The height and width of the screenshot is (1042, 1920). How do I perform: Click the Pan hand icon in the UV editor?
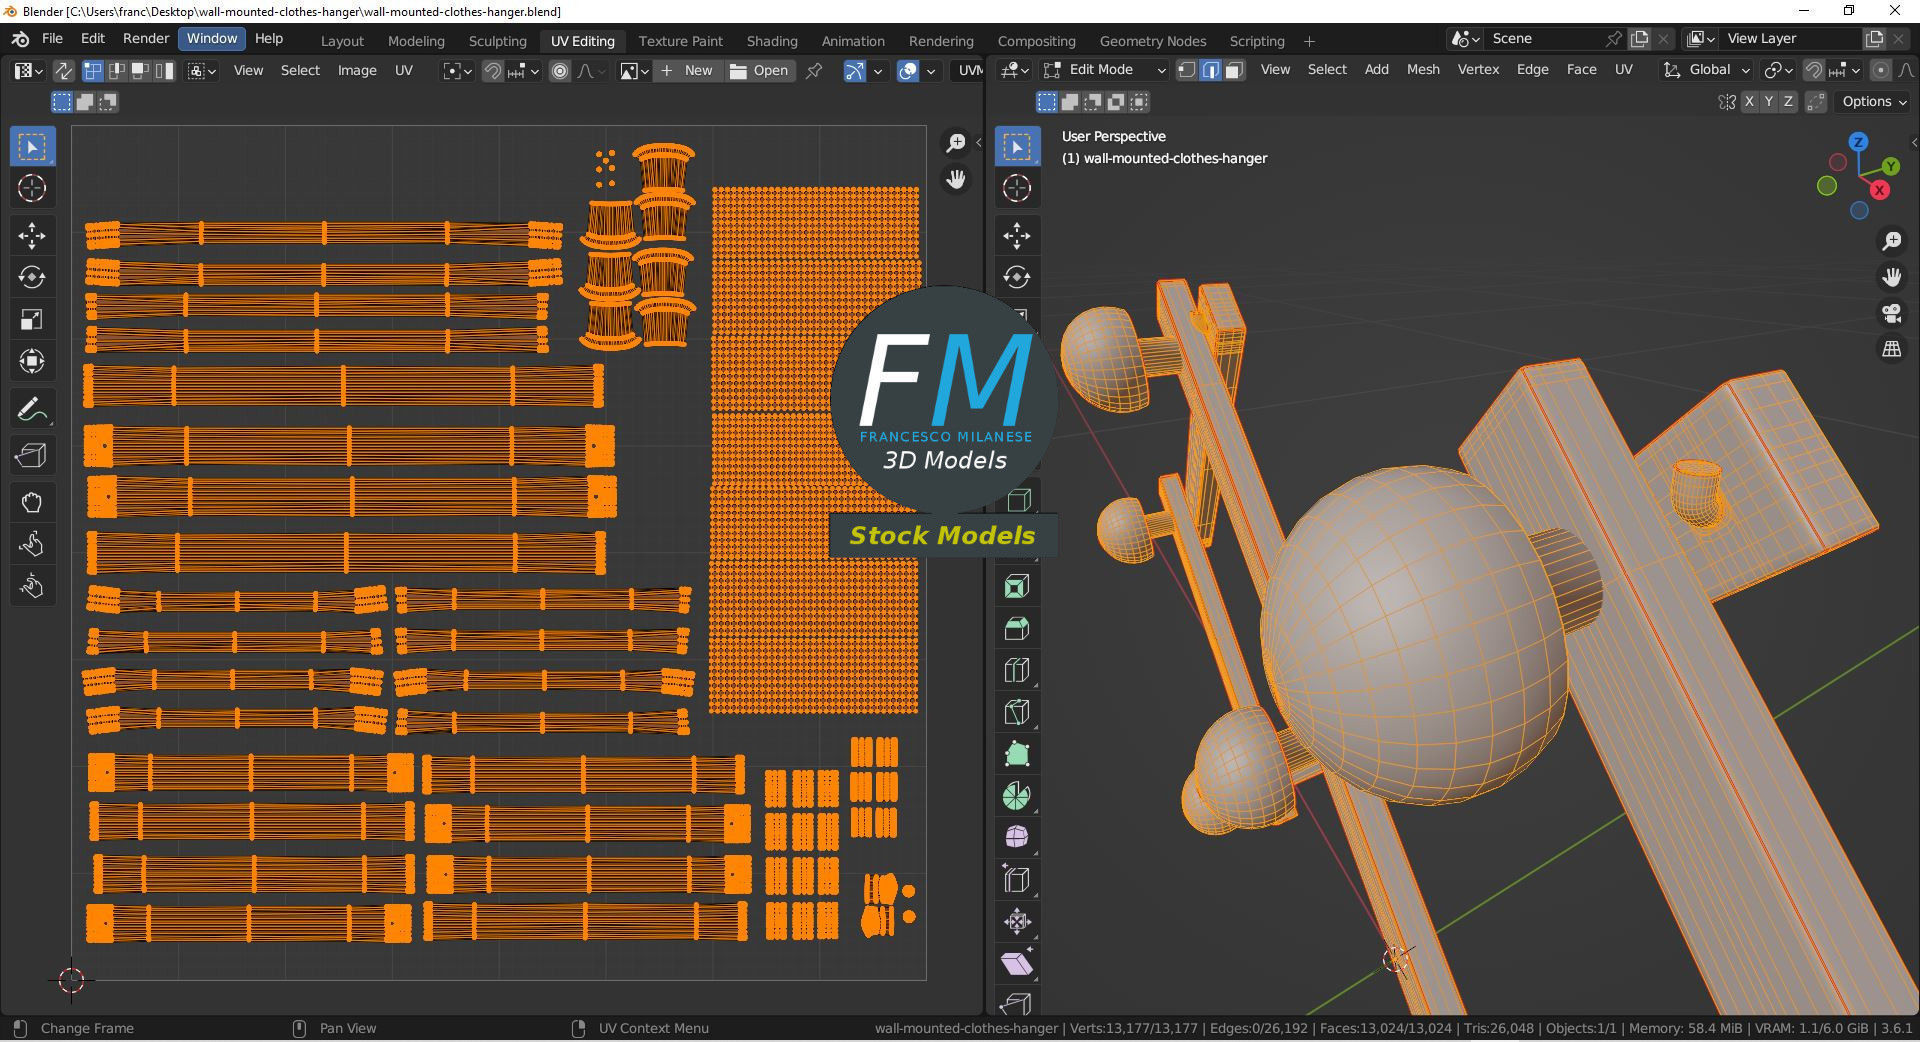coord(956,180)
